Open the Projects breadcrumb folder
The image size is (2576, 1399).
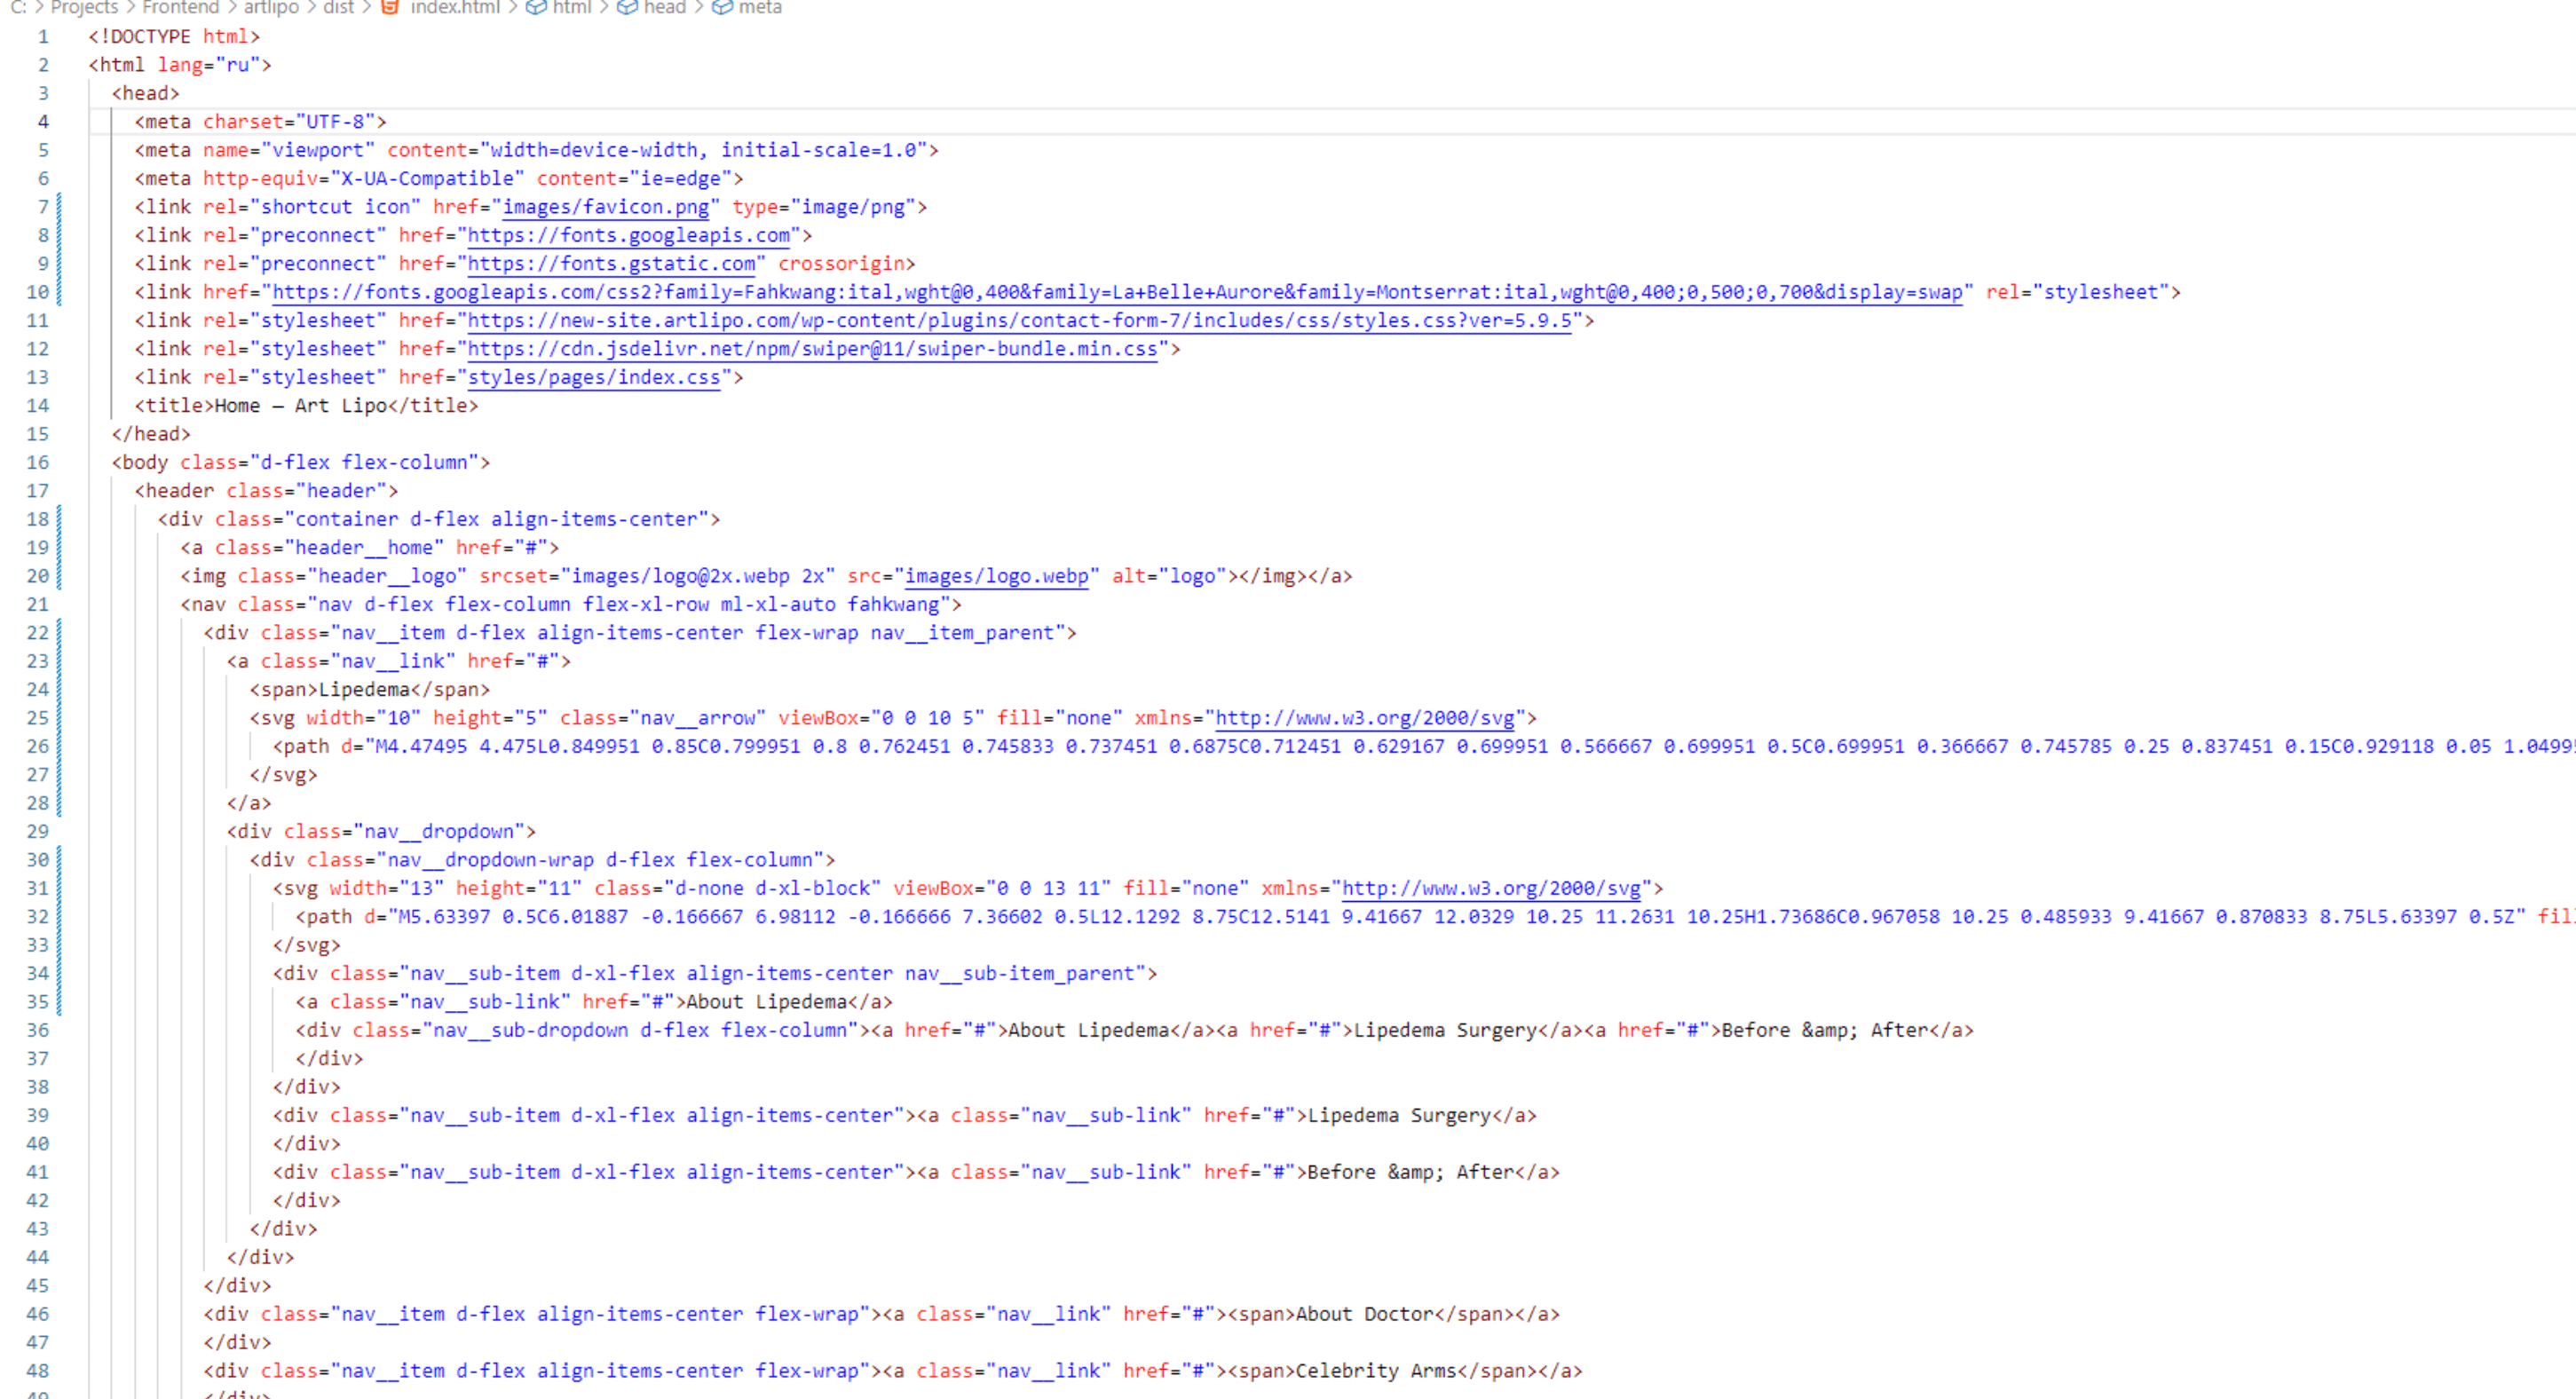point(84,7)
